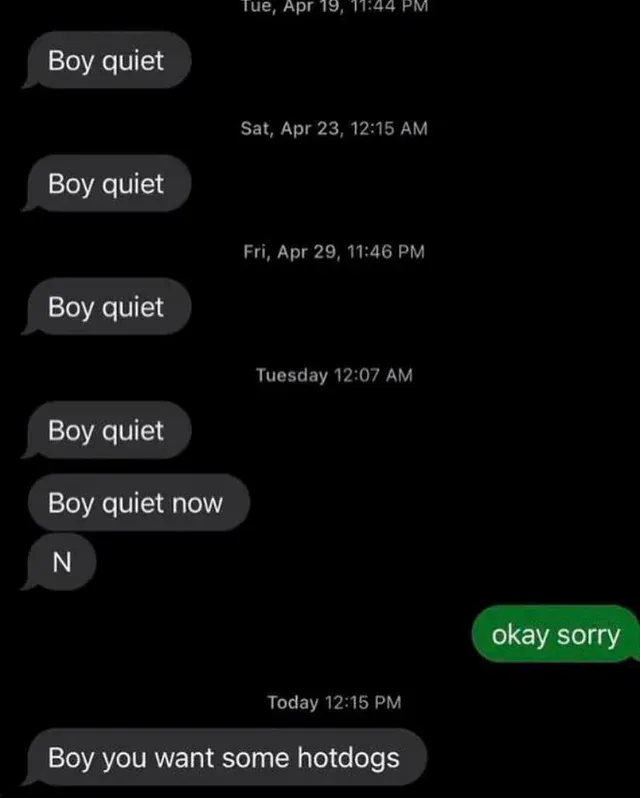Click the "Fri, Apr 29, 11:46 PM" timestamp
640x798 pixels.
point(334,251)
